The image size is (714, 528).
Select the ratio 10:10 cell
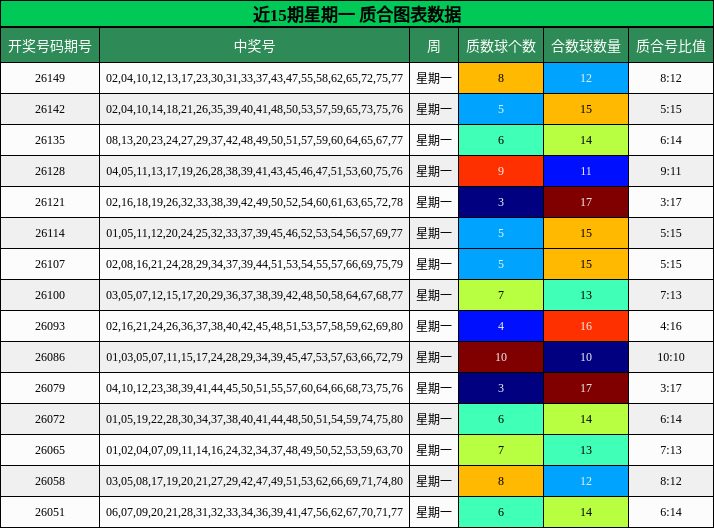pyautogui.click(x=671, y=356)
